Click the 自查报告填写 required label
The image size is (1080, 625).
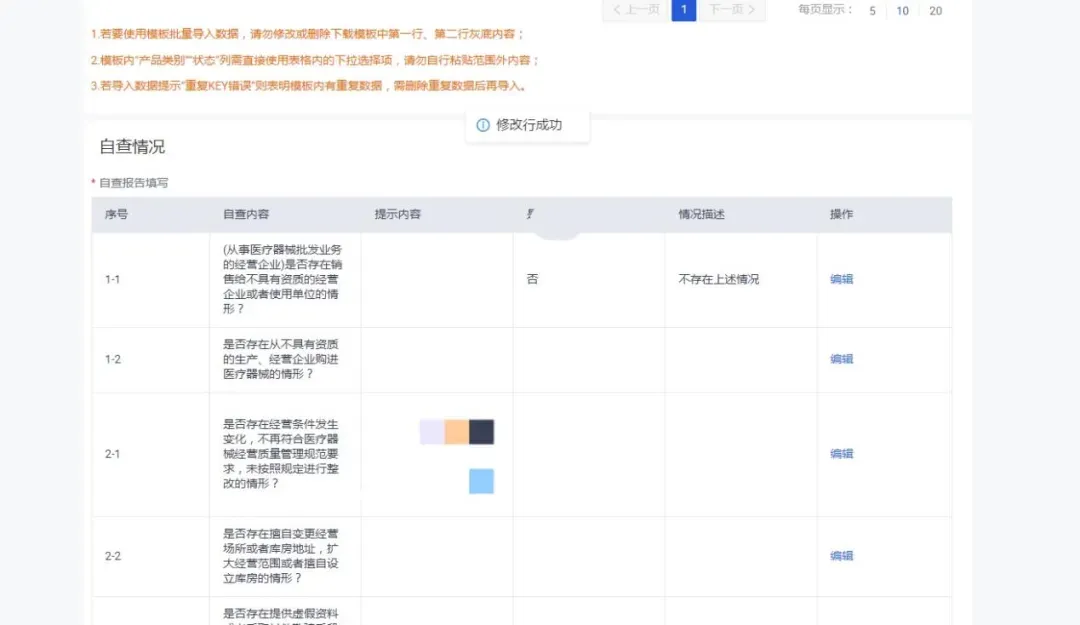134,183
